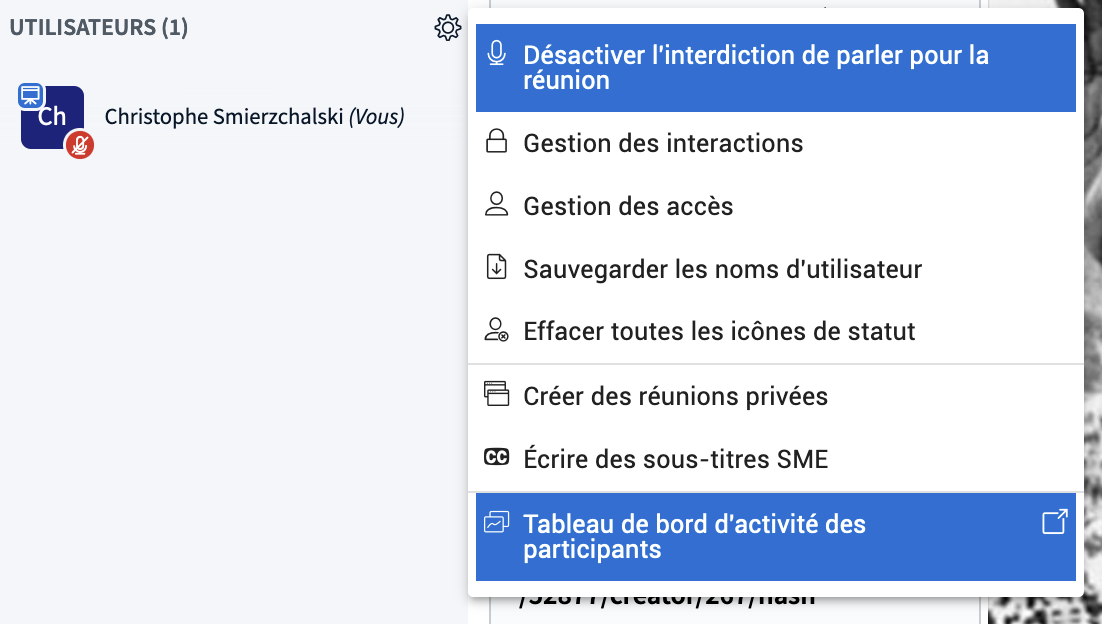The width and height of the screenshot is (1102, 624).
Task: Open Gestion des interactions
Action: [775, 143]
